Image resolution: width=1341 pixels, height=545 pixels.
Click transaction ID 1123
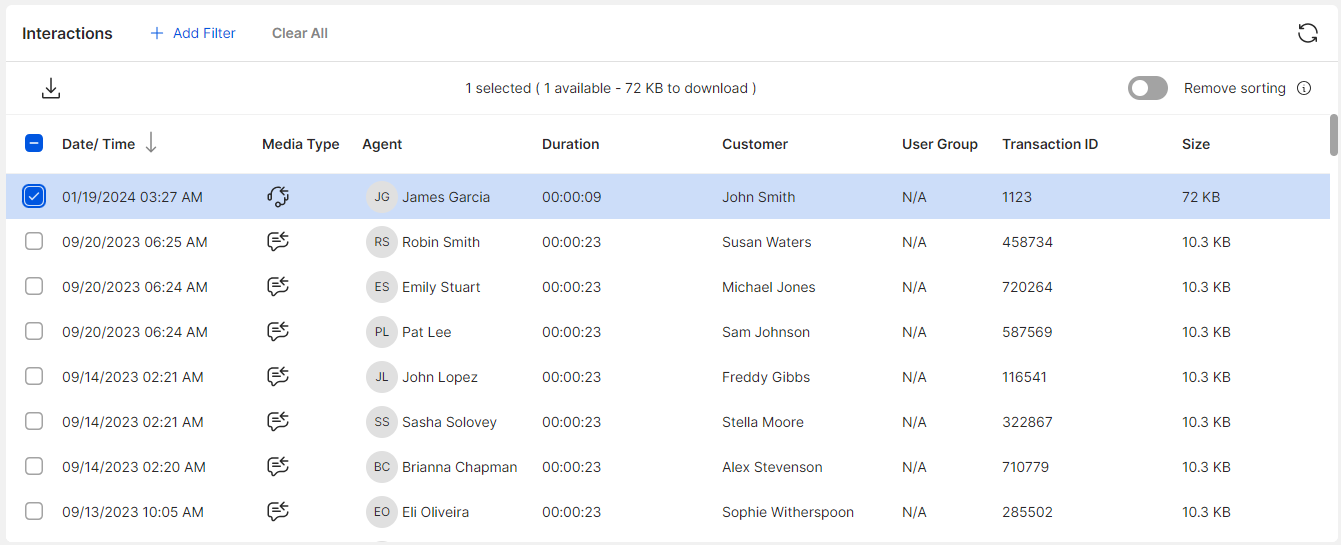[1017, 197]
